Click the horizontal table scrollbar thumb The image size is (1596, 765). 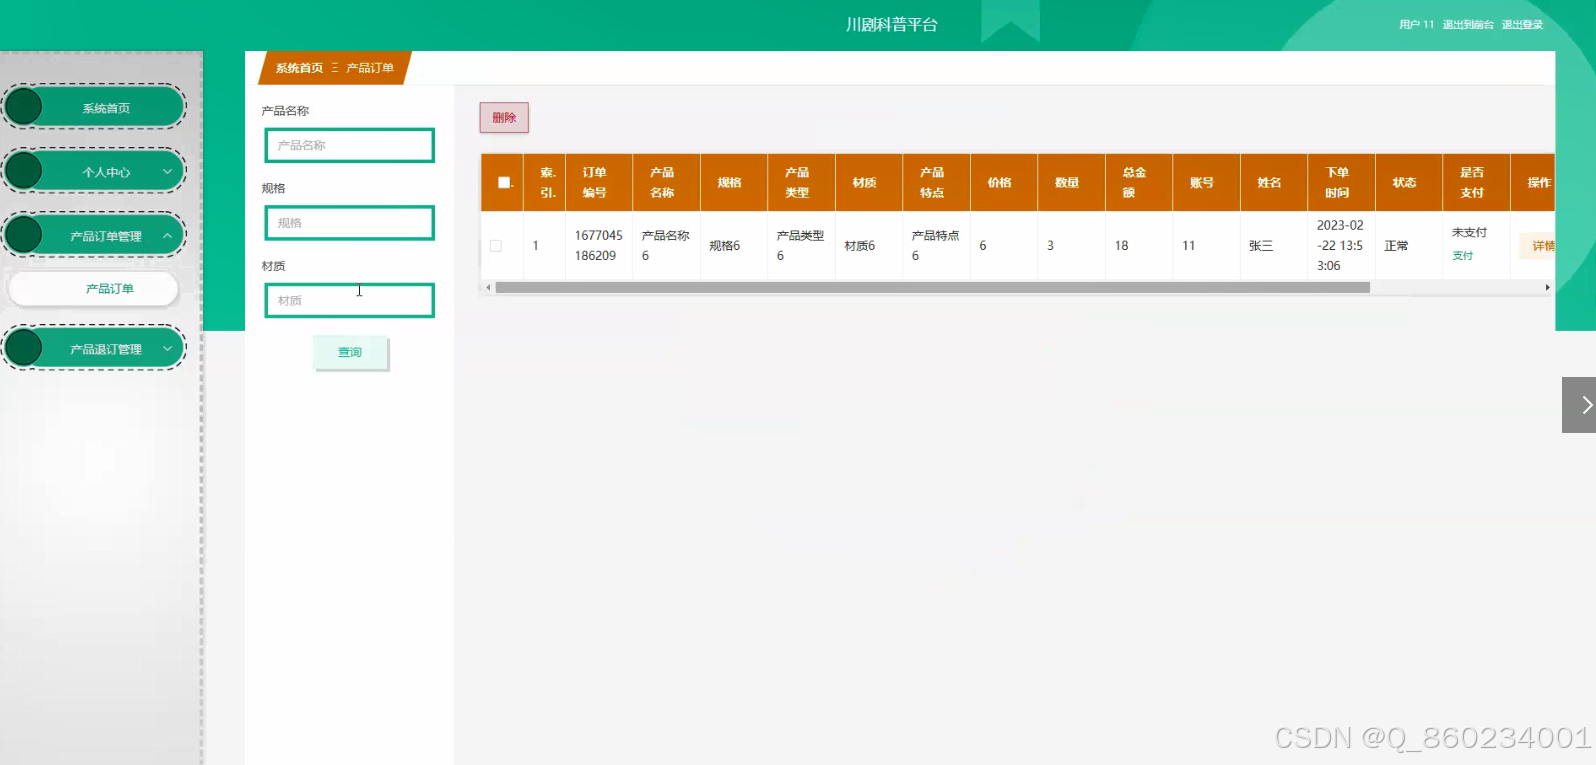pyautogui.click(x=932, y=287)
